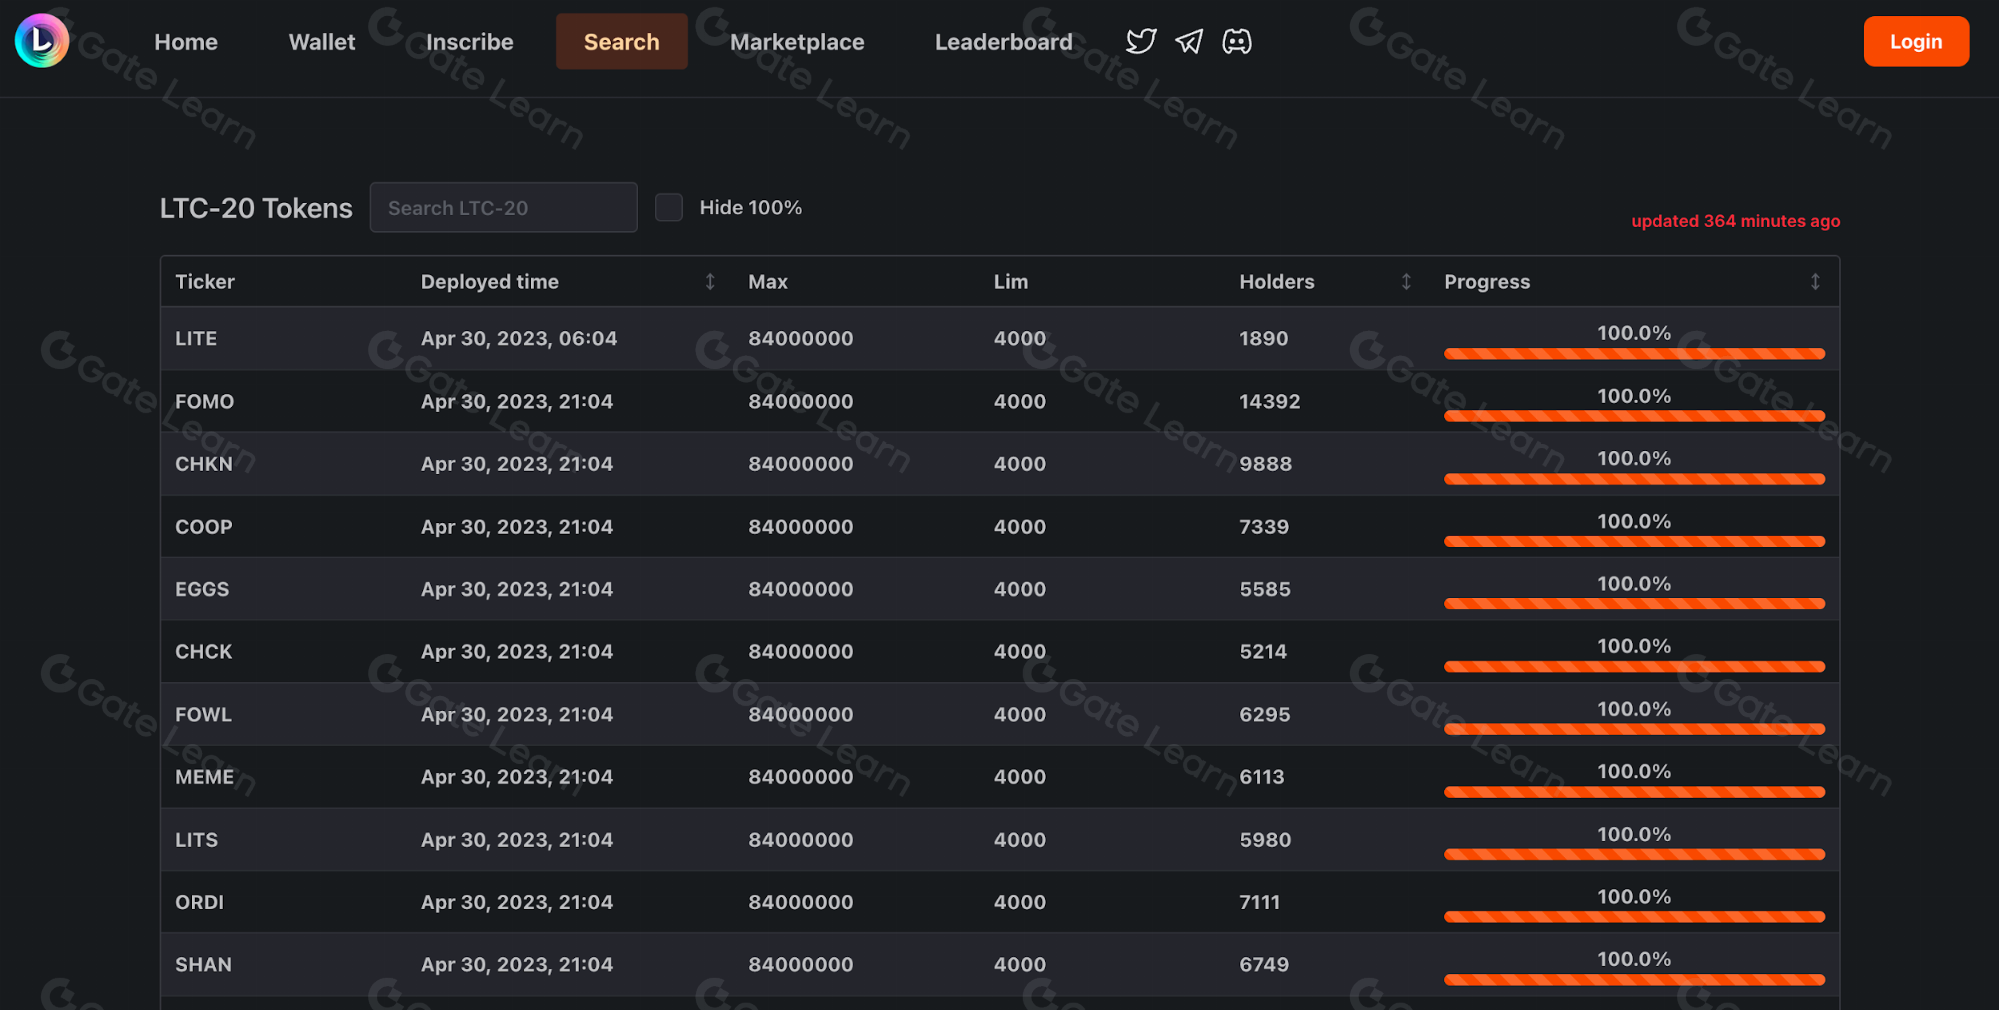Open the ORDI token entry

tap(200, 902)
